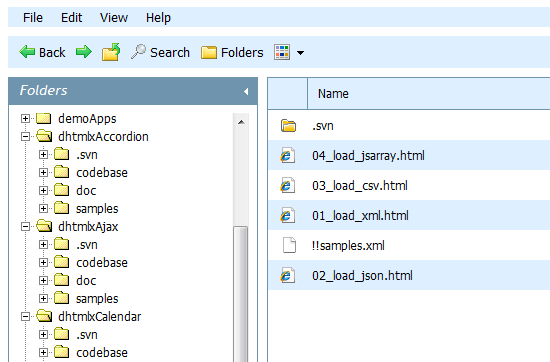550x362 pixels.
Task: Select codebase label under dhtmlxAccordion
Action: pyautogui.click(x=102, y=173)
